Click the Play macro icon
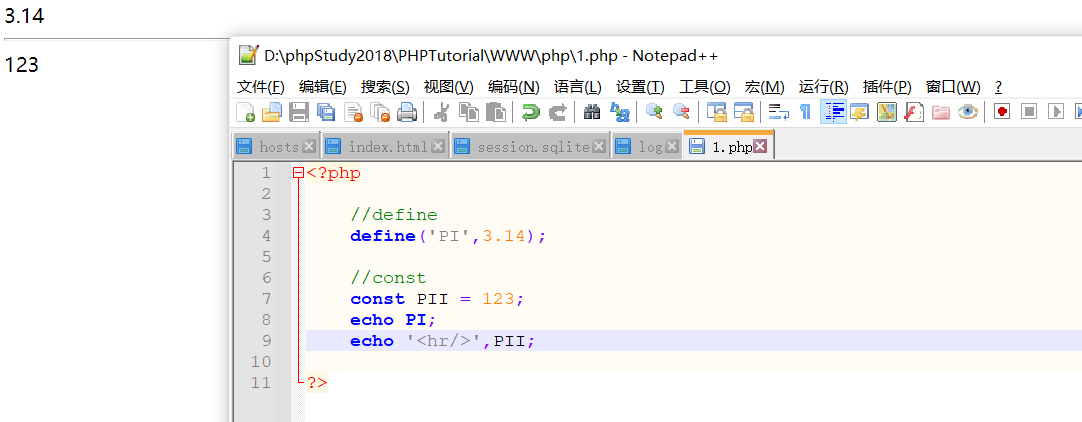The height and width of the screenshot is (422, 1082). tap(1056, 112)
